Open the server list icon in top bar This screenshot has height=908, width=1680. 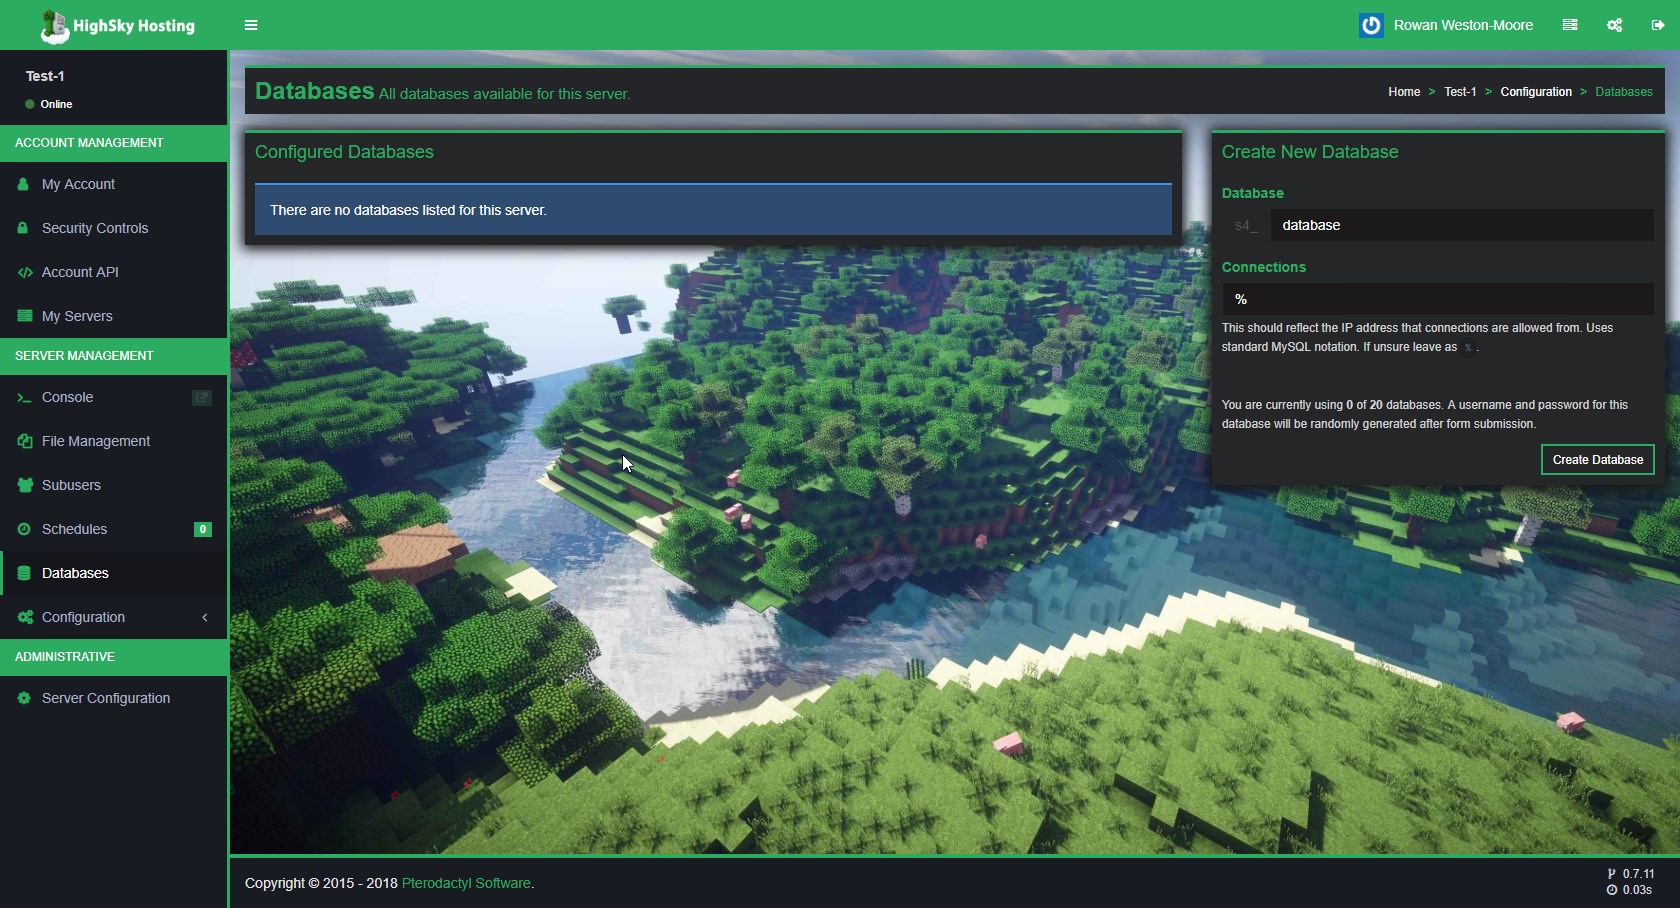click(x=1570, y=25)
